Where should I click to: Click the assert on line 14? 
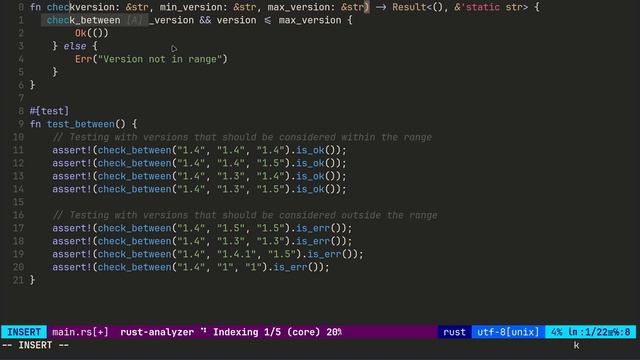click(x=199, y=189)
